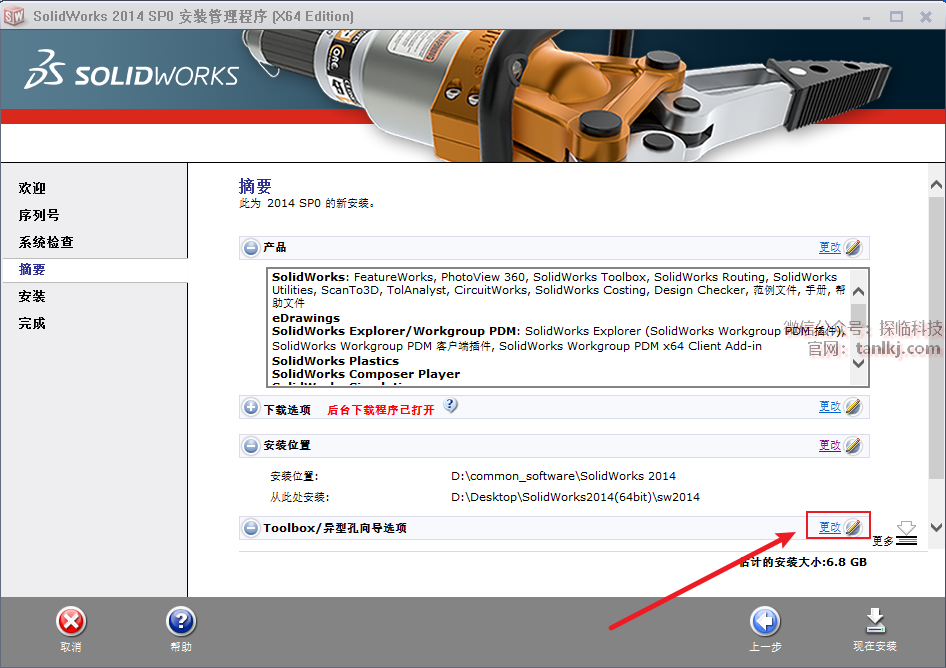This screenshot has height=668, width=946.
Task: Expand the 下载选项 section
Action: [251, 408]
